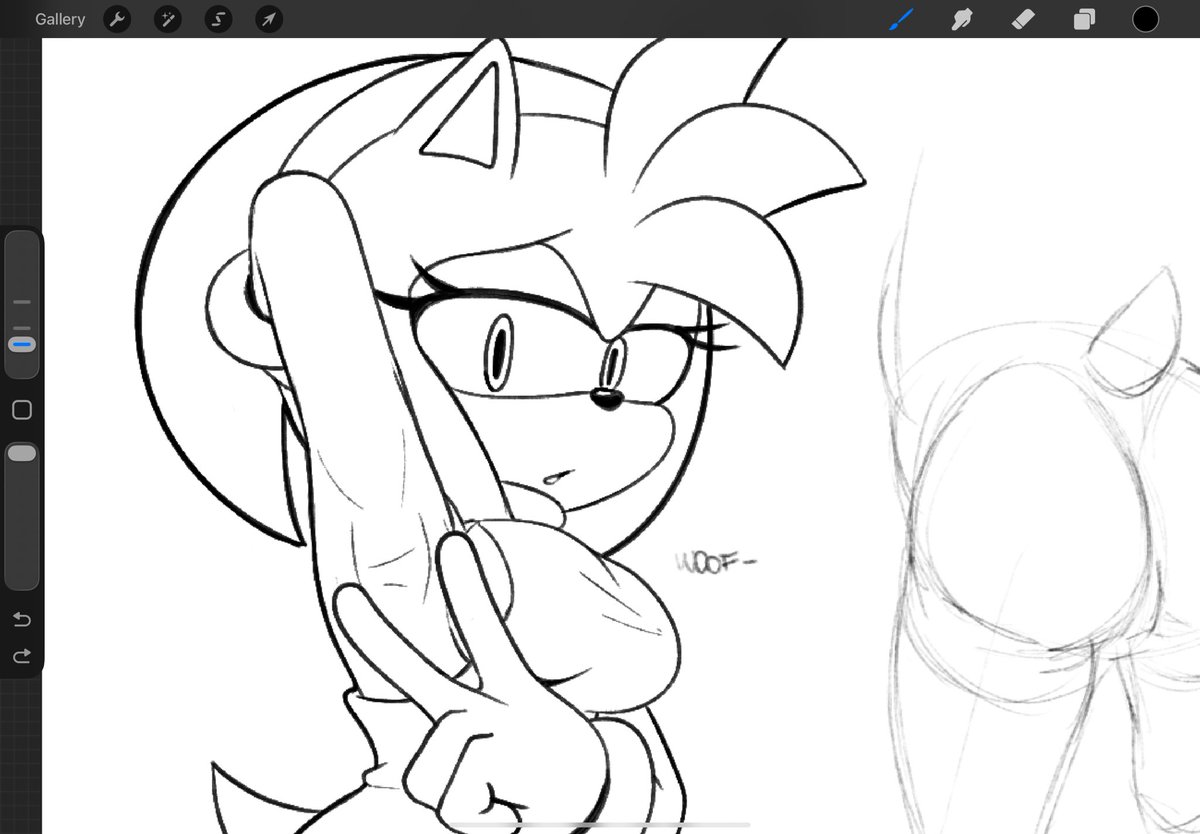Return to the Gallery
The width and height of the screenshot is (1200, 834).
coord(60,19)
